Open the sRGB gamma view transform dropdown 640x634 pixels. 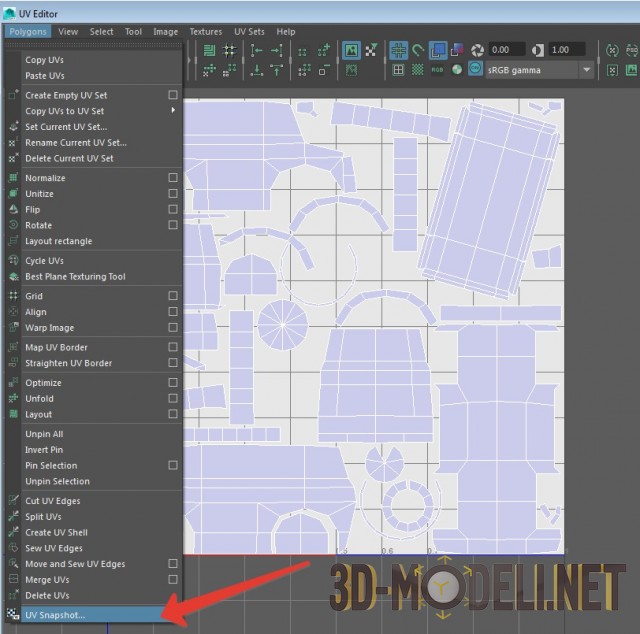coord(587,70)
